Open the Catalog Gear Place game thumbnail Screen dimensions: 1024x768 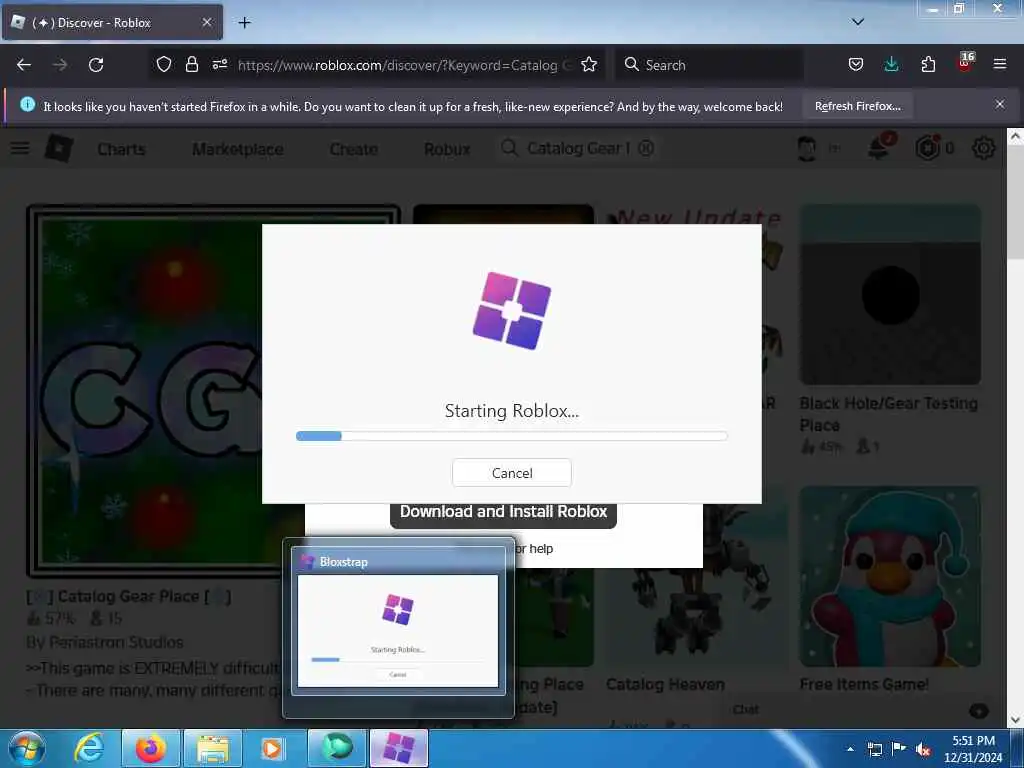coord(144,391)
